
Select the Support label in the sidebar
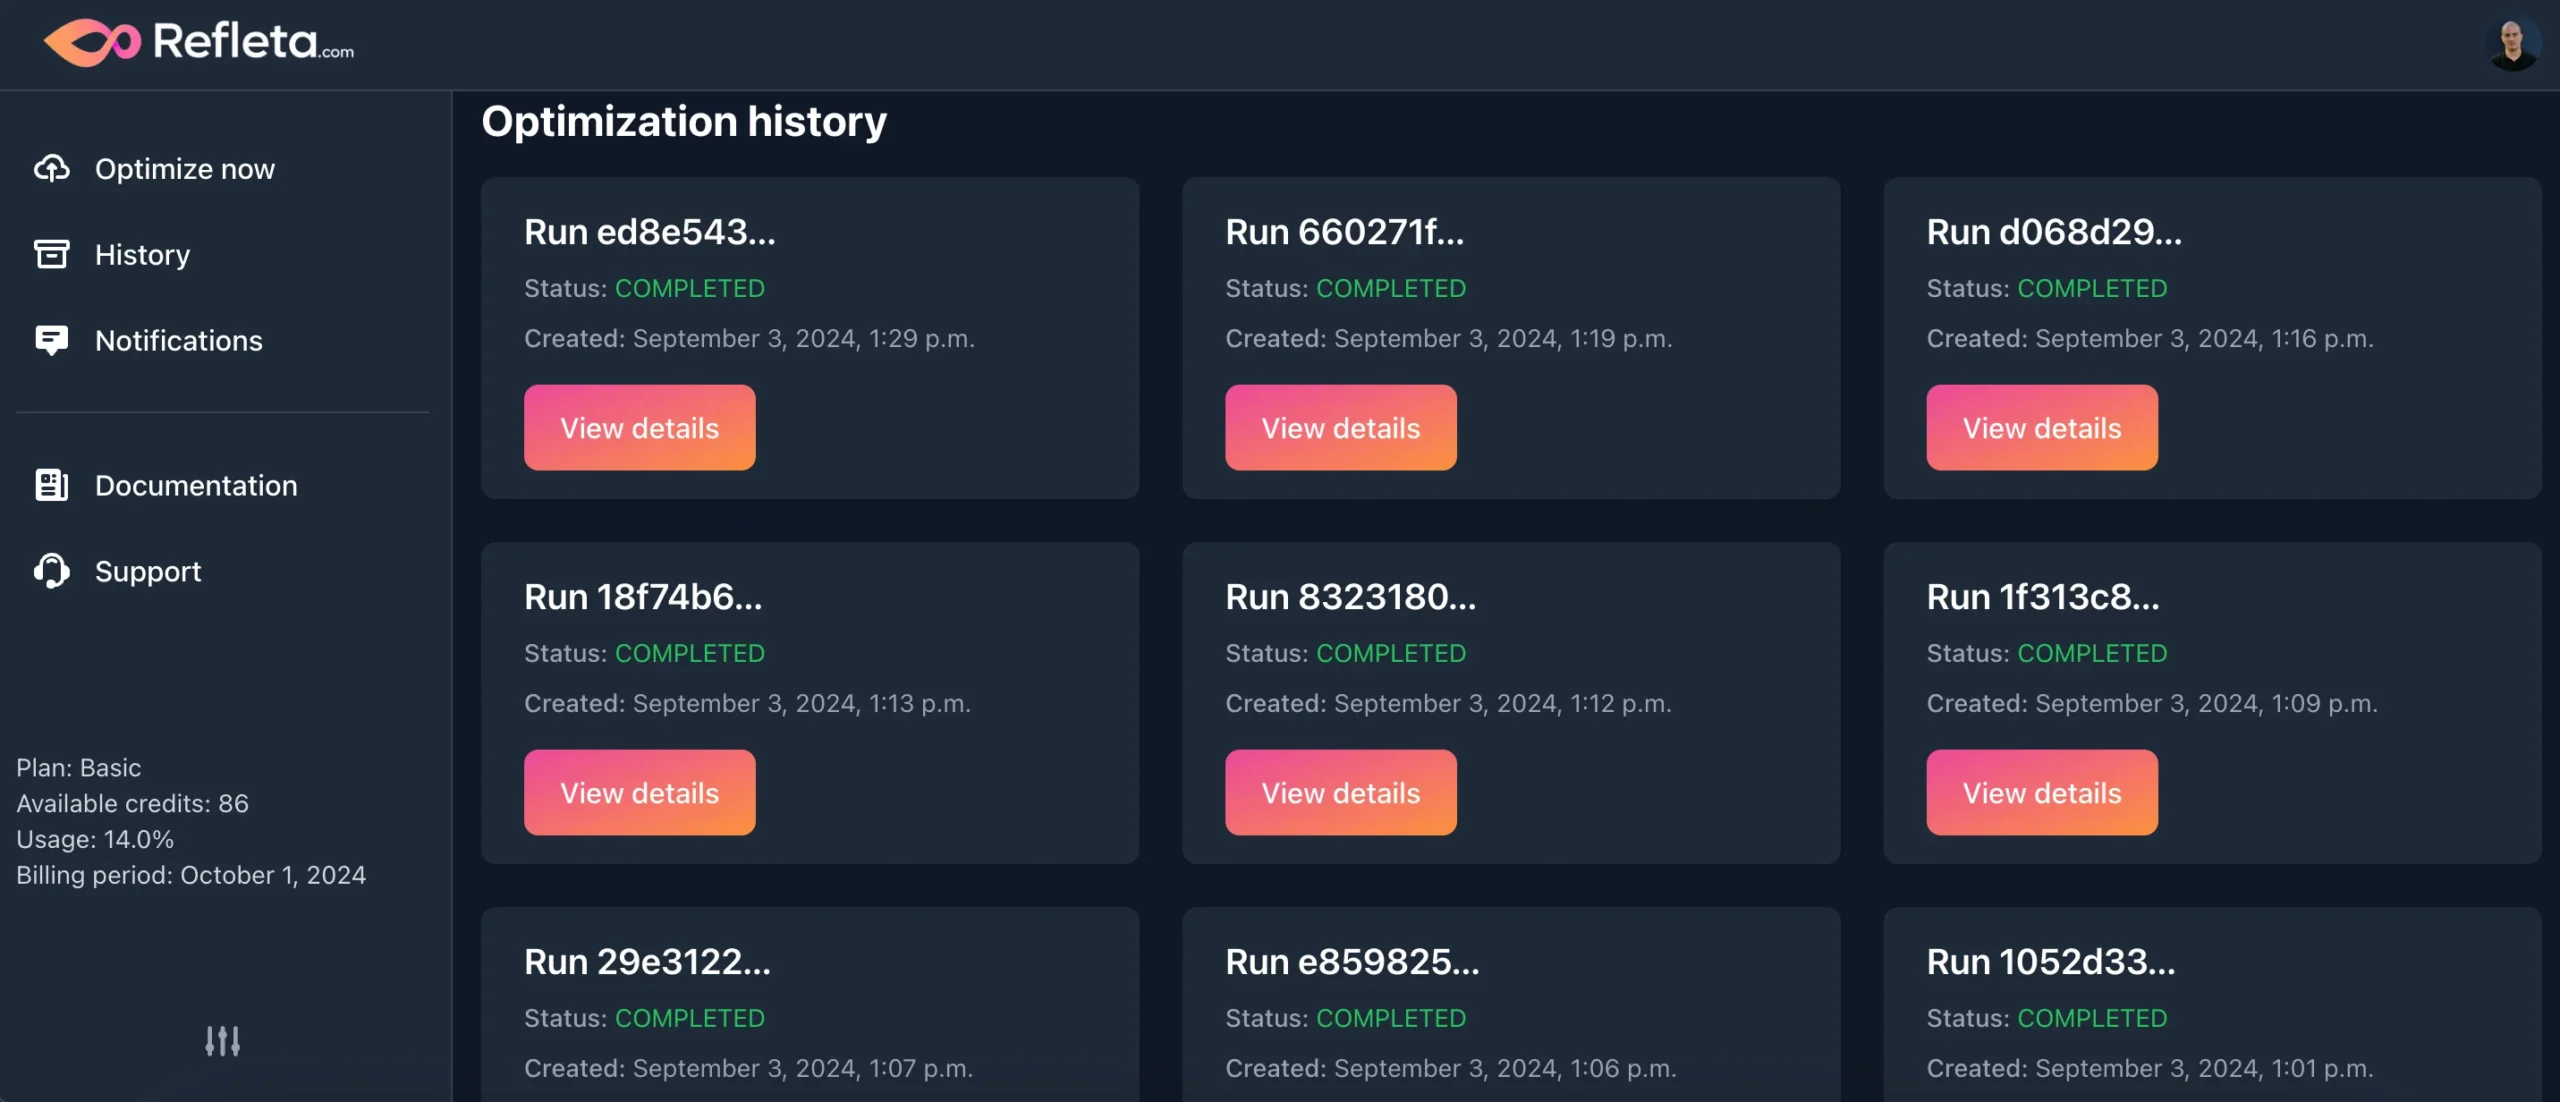click(x=147, y=571)
